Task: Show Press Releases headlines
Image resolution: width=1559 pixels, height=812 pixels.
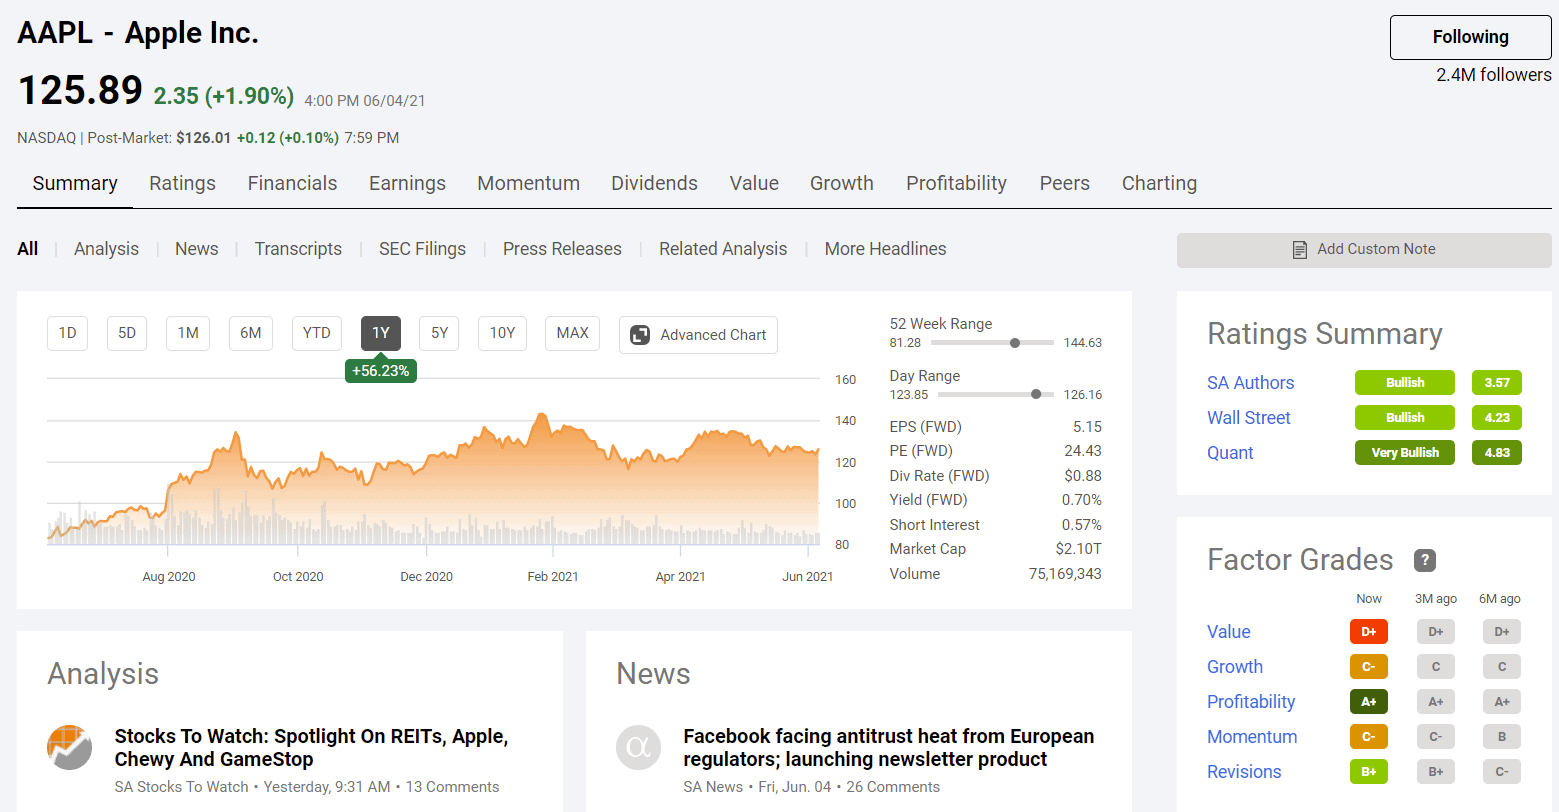Action: [x=562, y=249]
